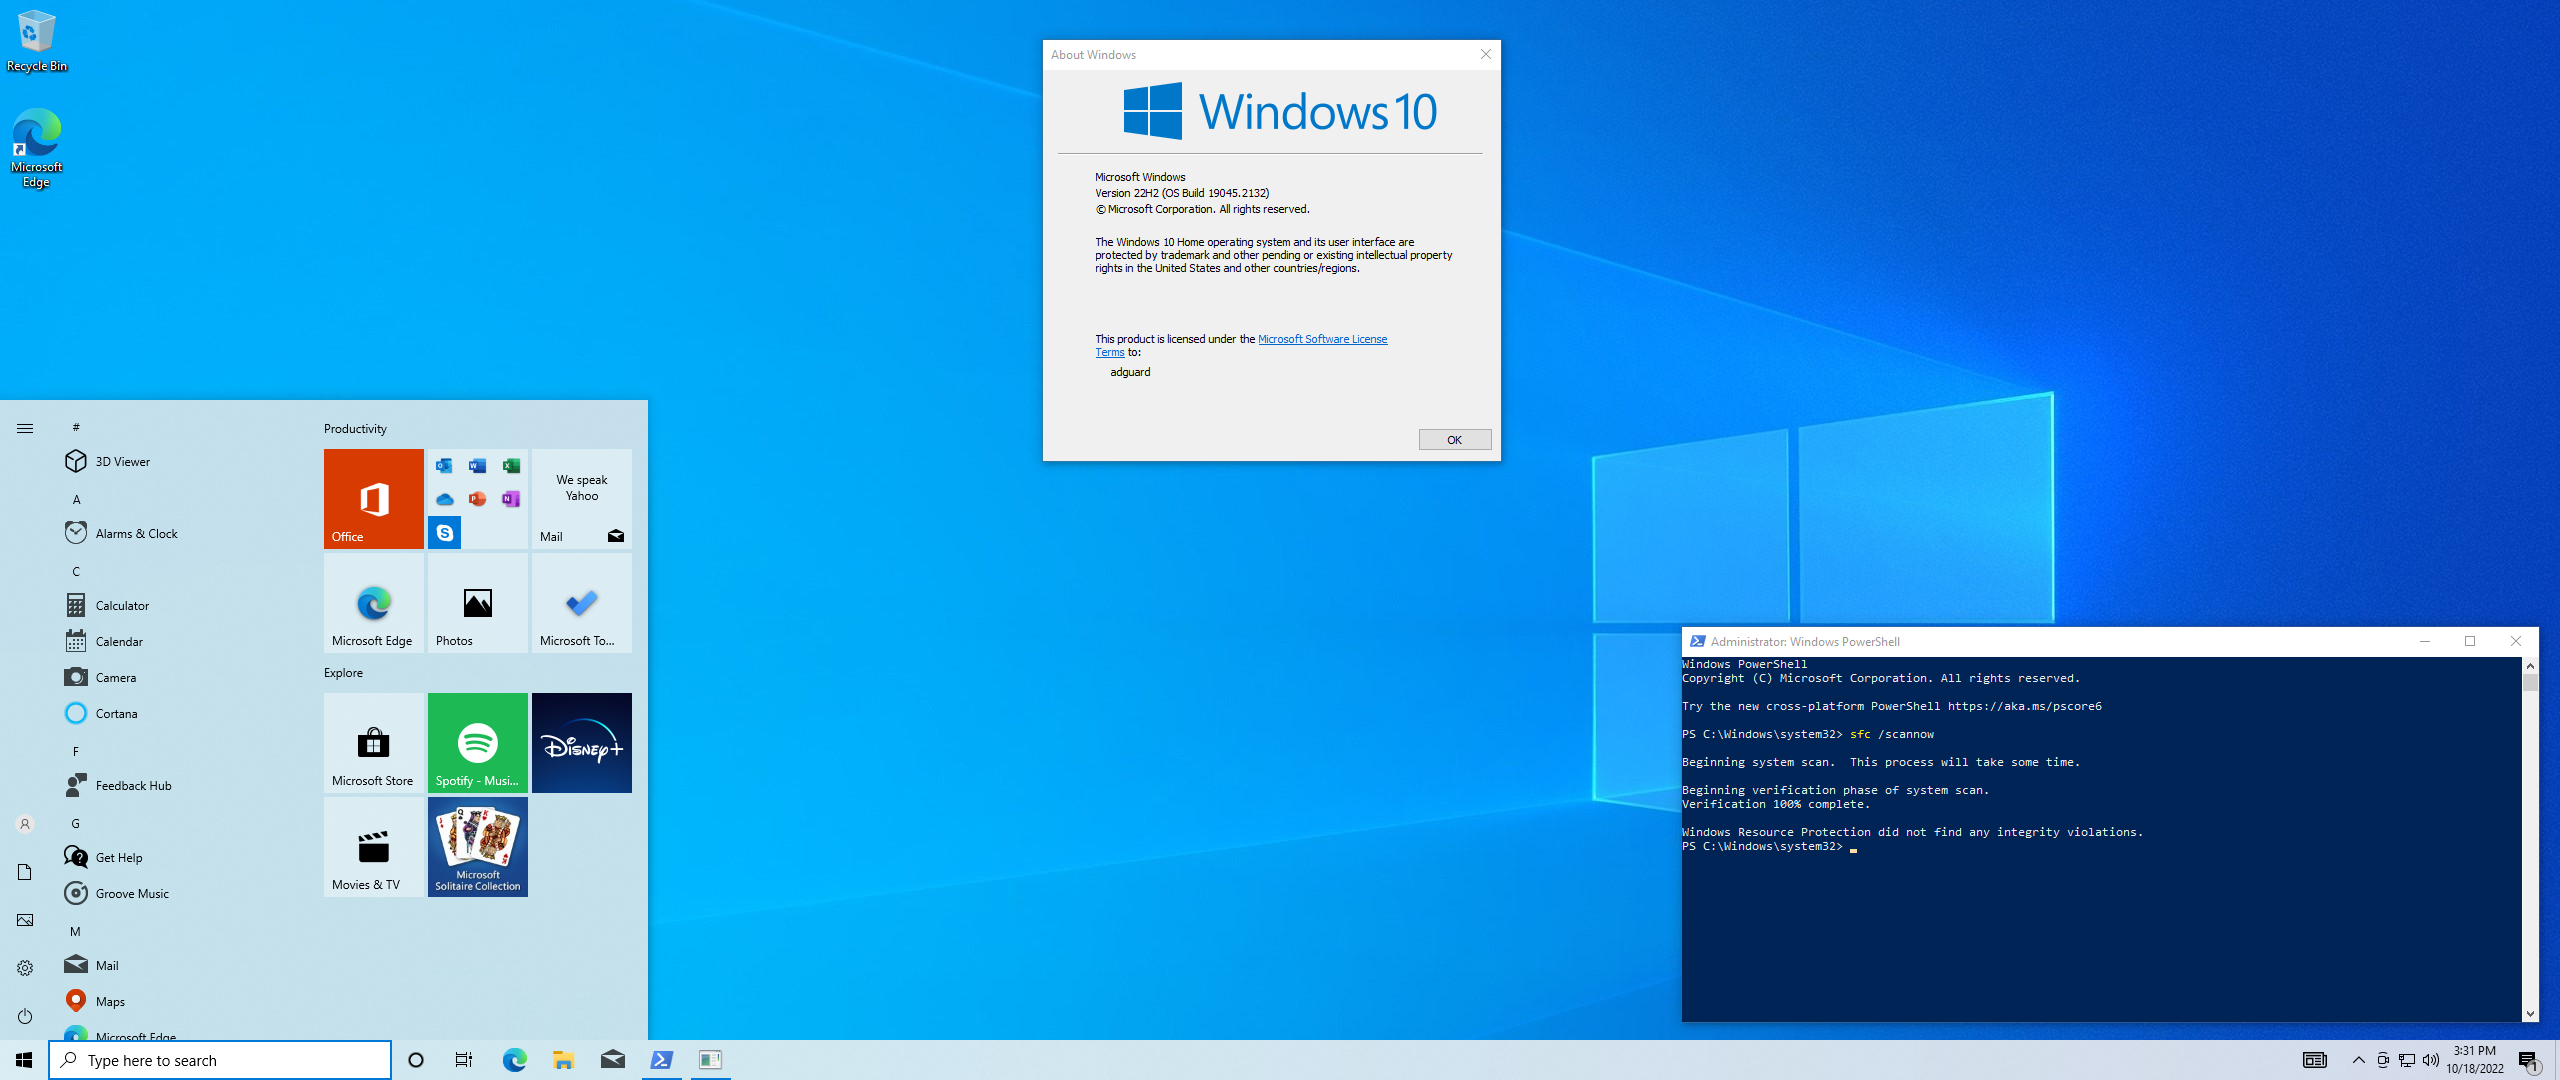Viewport: 2560px width, 1080px height.
Task: Open Task View
Action: click(464, 1060)
